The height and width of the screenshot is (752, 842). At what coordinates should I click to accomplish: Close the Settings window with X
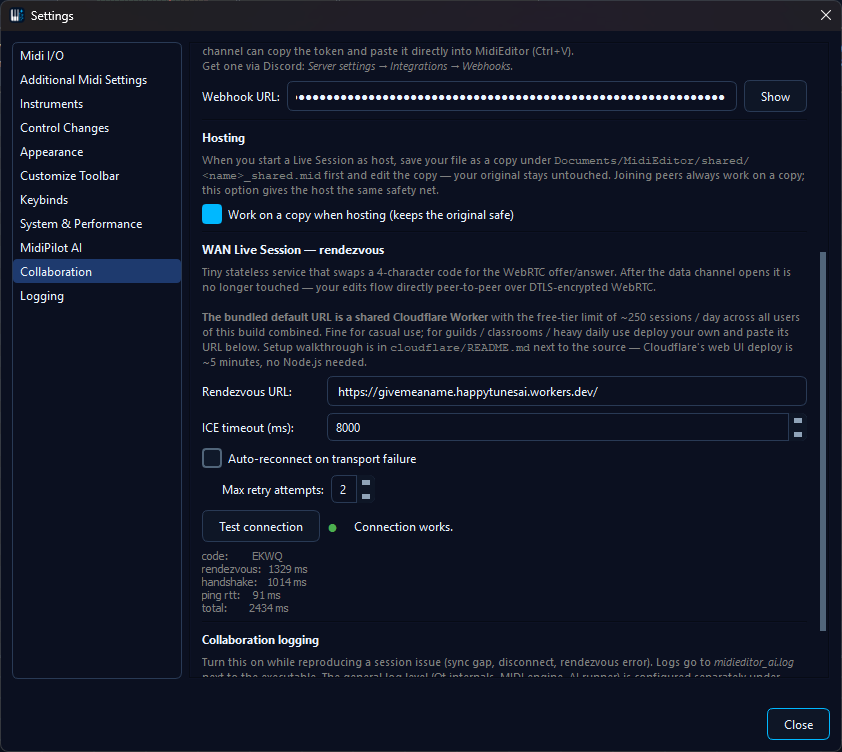826,15
